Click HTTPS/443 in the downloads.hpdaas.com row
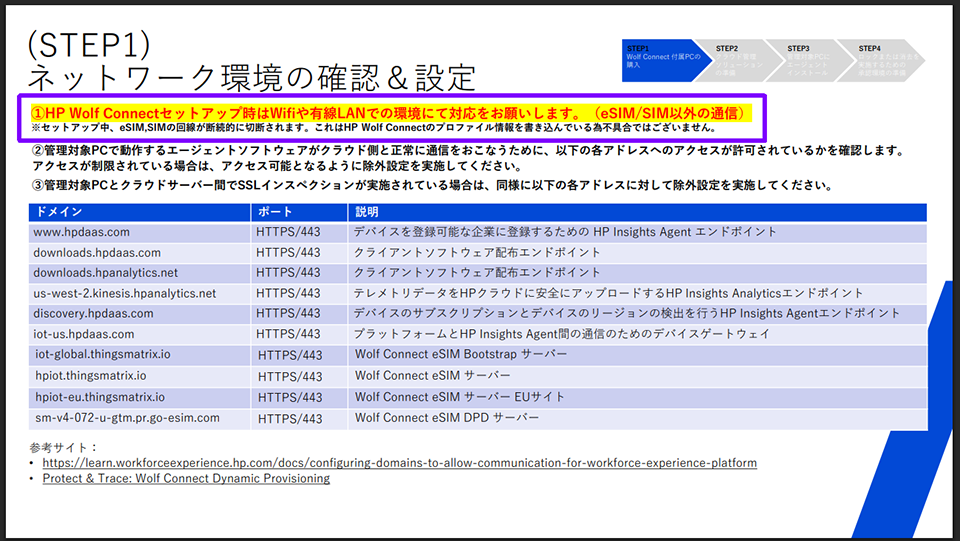The width and height of the screenshot is (960, 541). coord(288,252)
